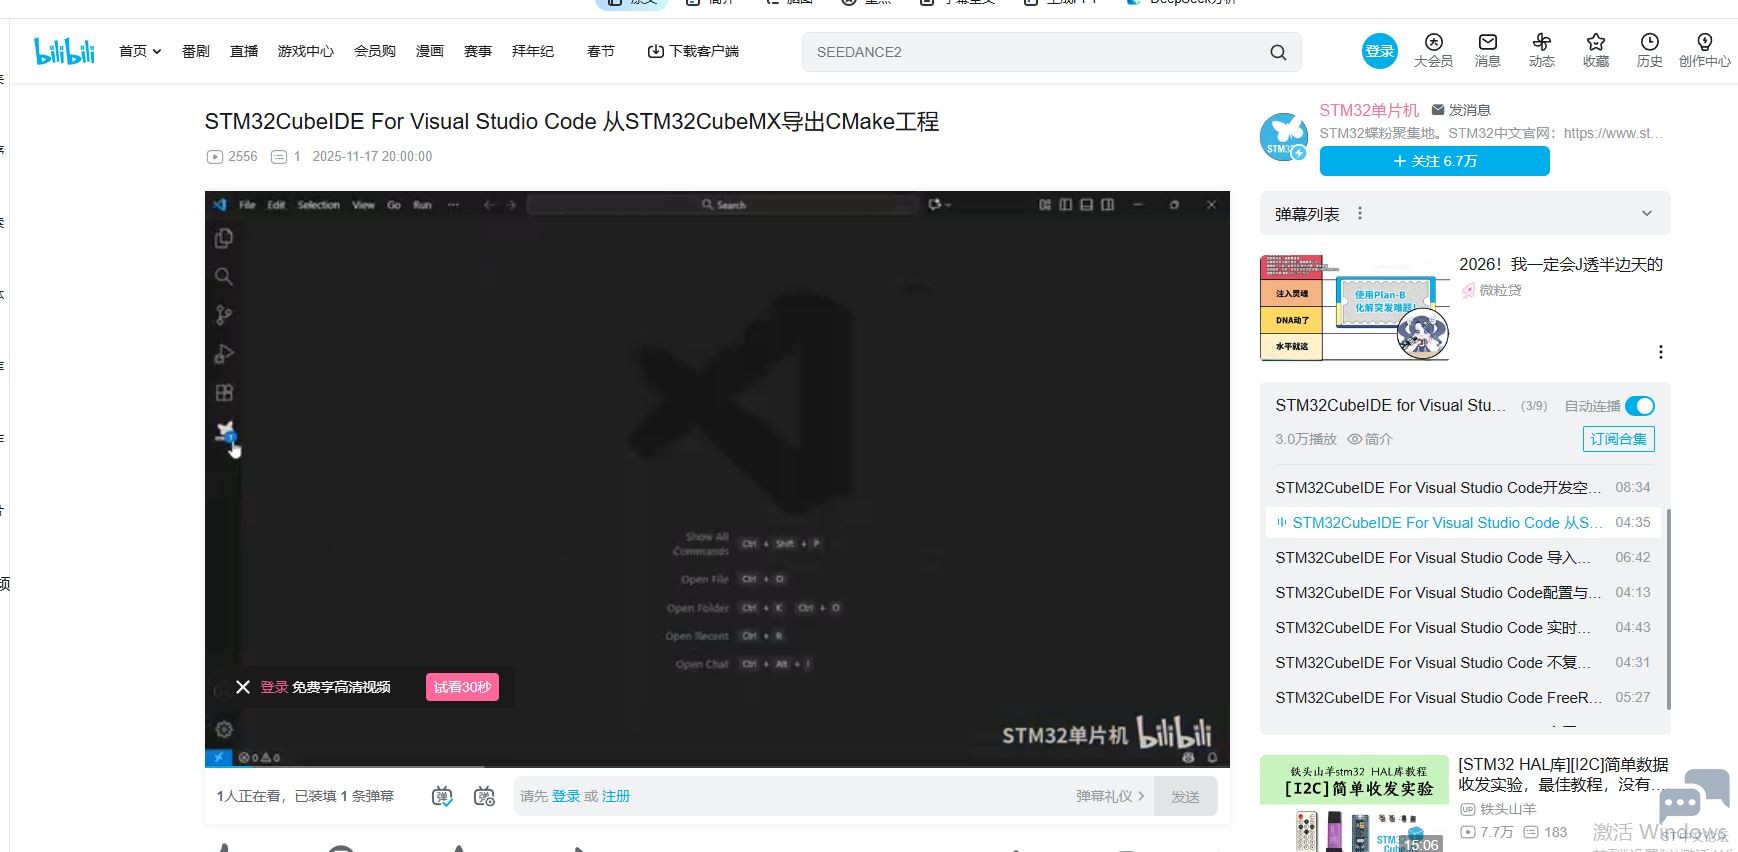This screenshot has height=852, width=1738.
Task: Open three-dot menu on 2026 ad card
Action: (x=1660, y=352)
